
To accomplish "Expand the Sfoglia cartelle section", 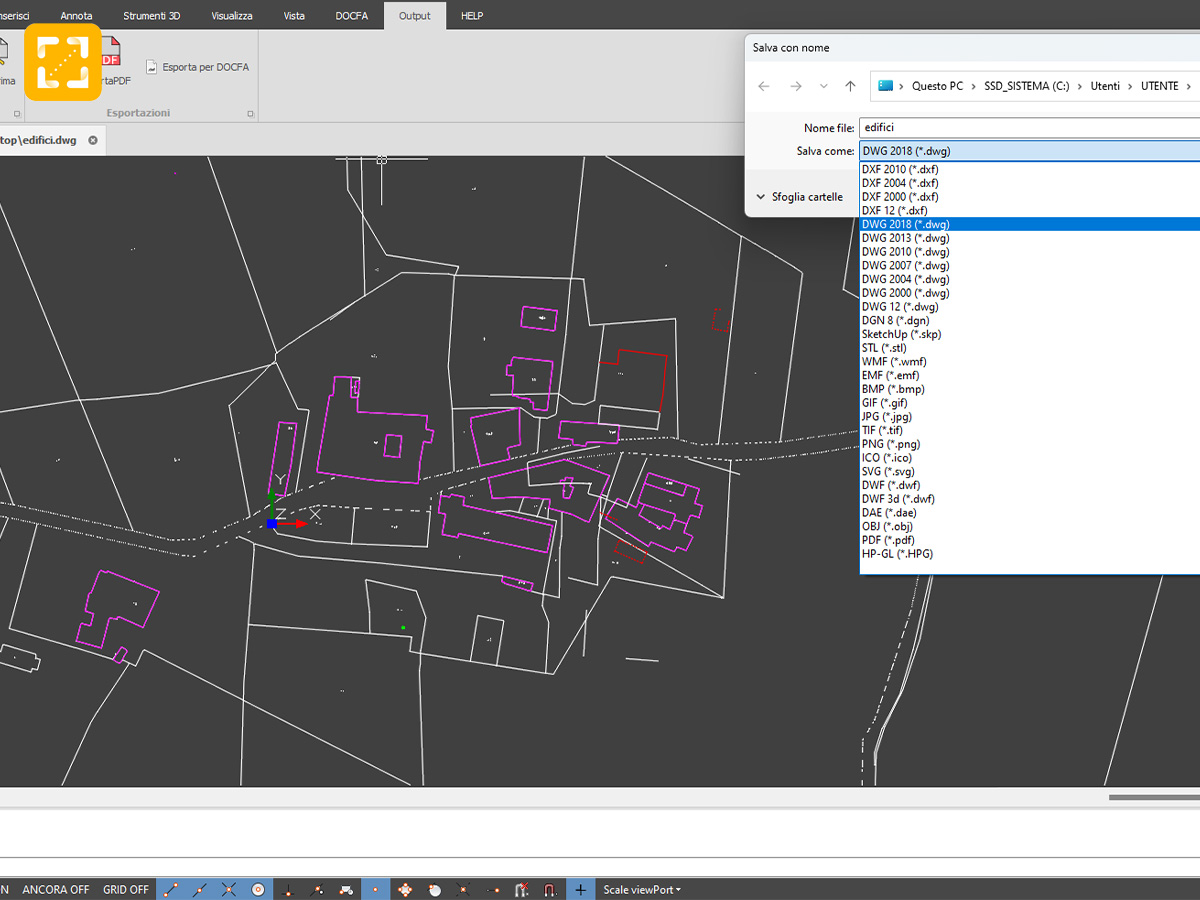I will pyautogui.click(x=799, y=197).
